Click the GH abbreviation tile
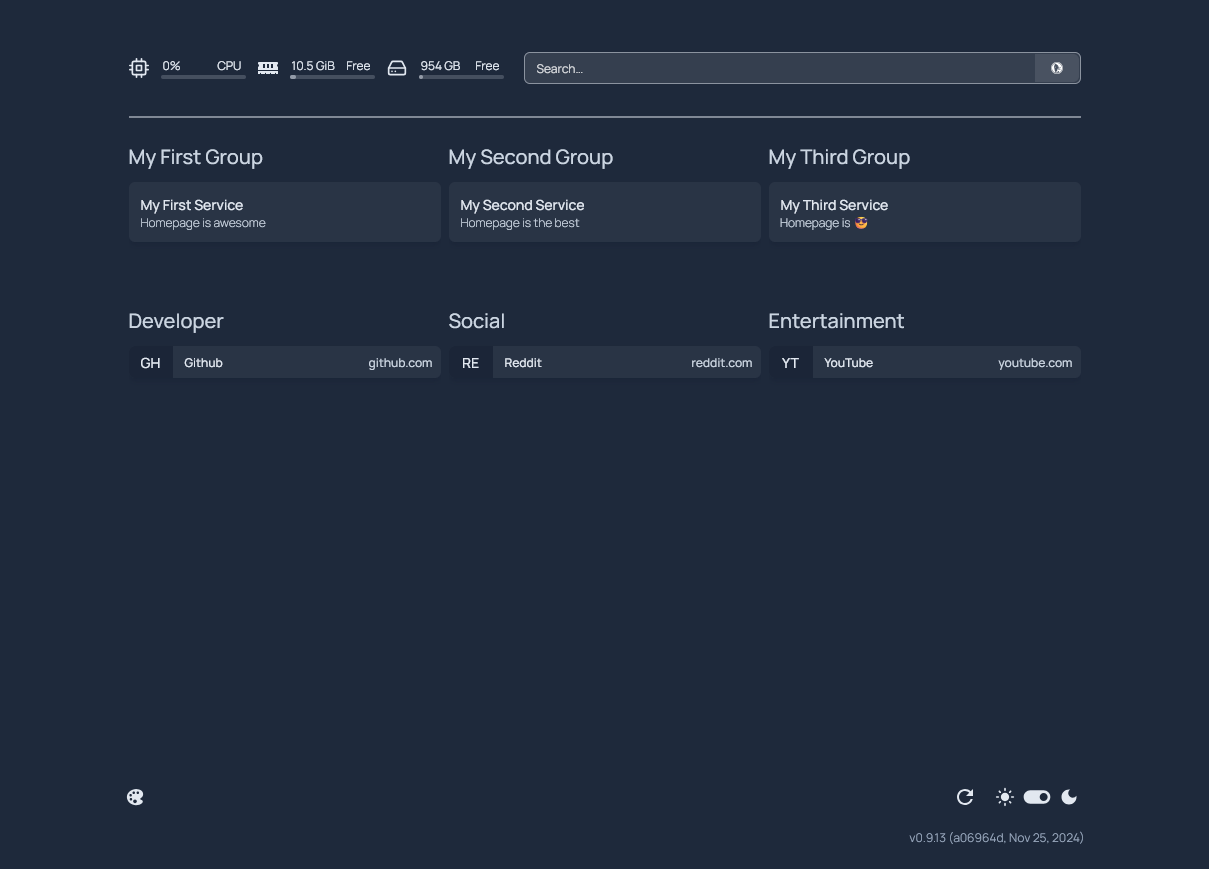The width and height of the screenshot is (1209, 869). point(150,362)
